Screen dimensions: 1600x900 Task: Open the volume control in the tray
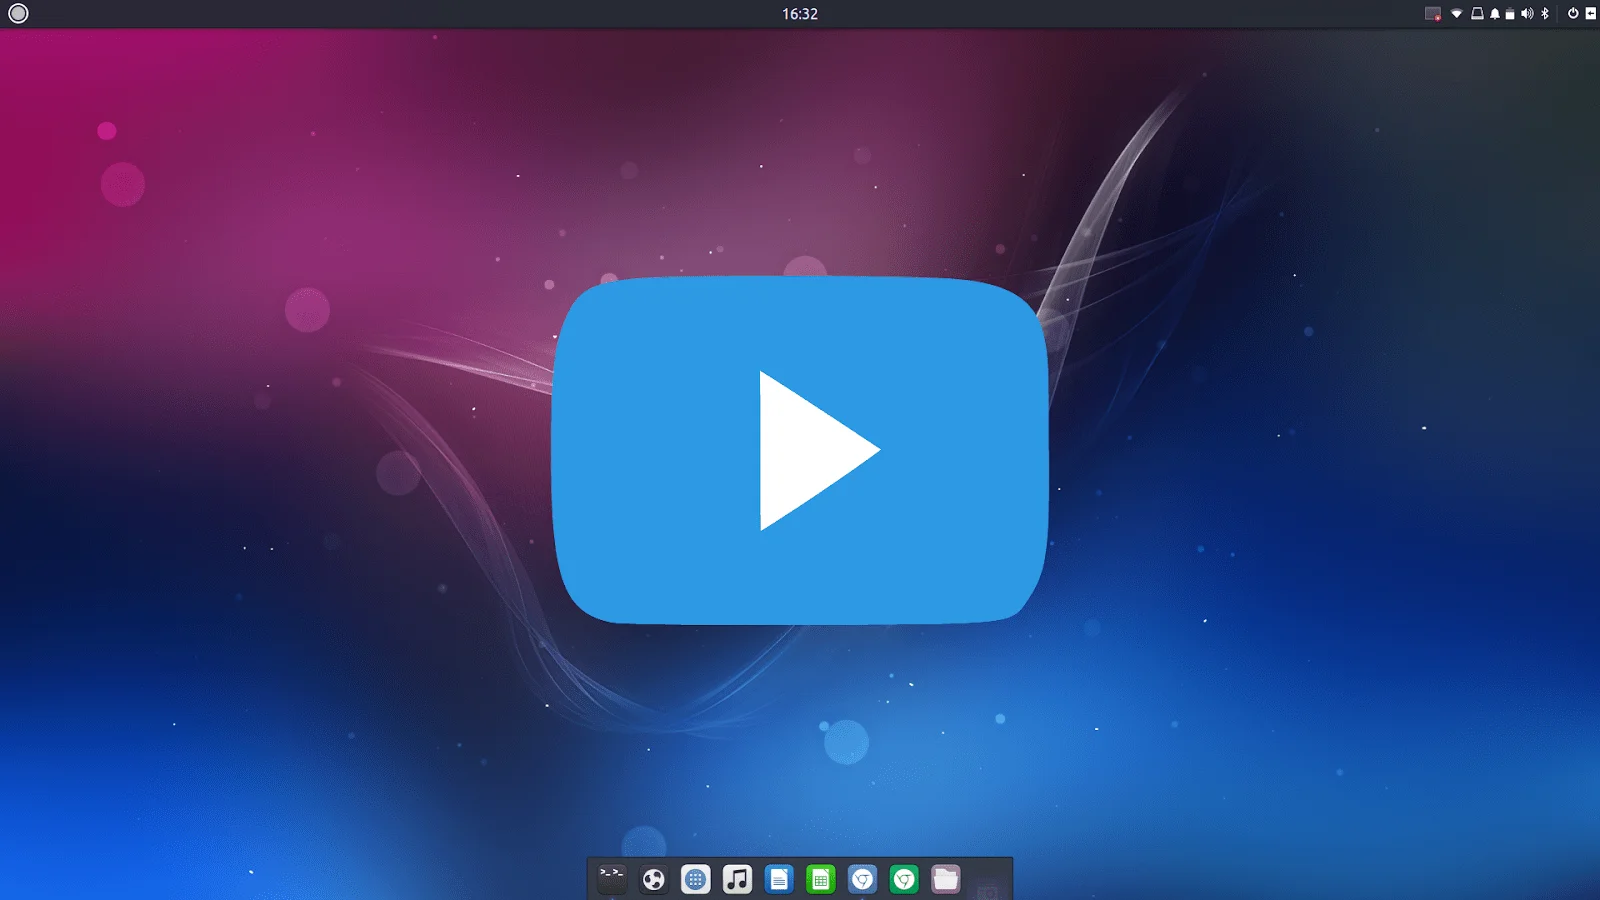point(1527,14)
